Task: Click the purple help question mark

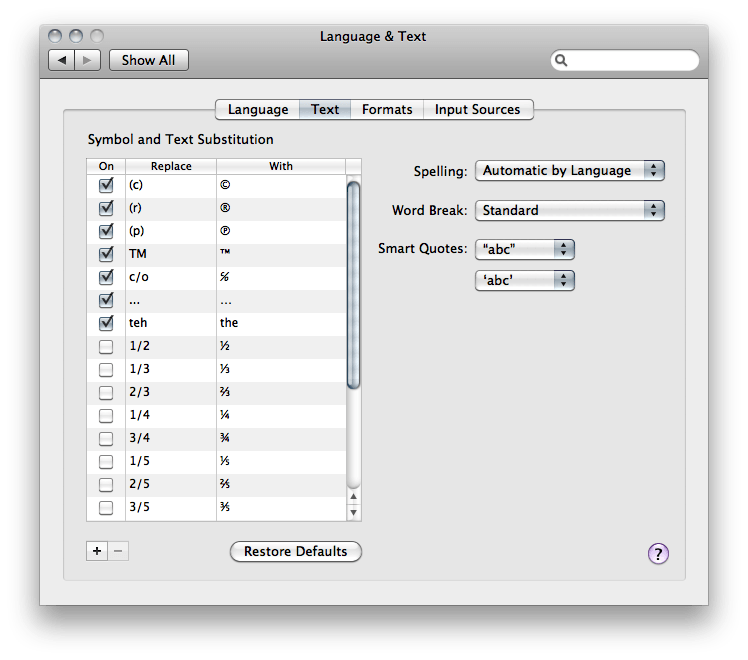Action: [658, 554]
